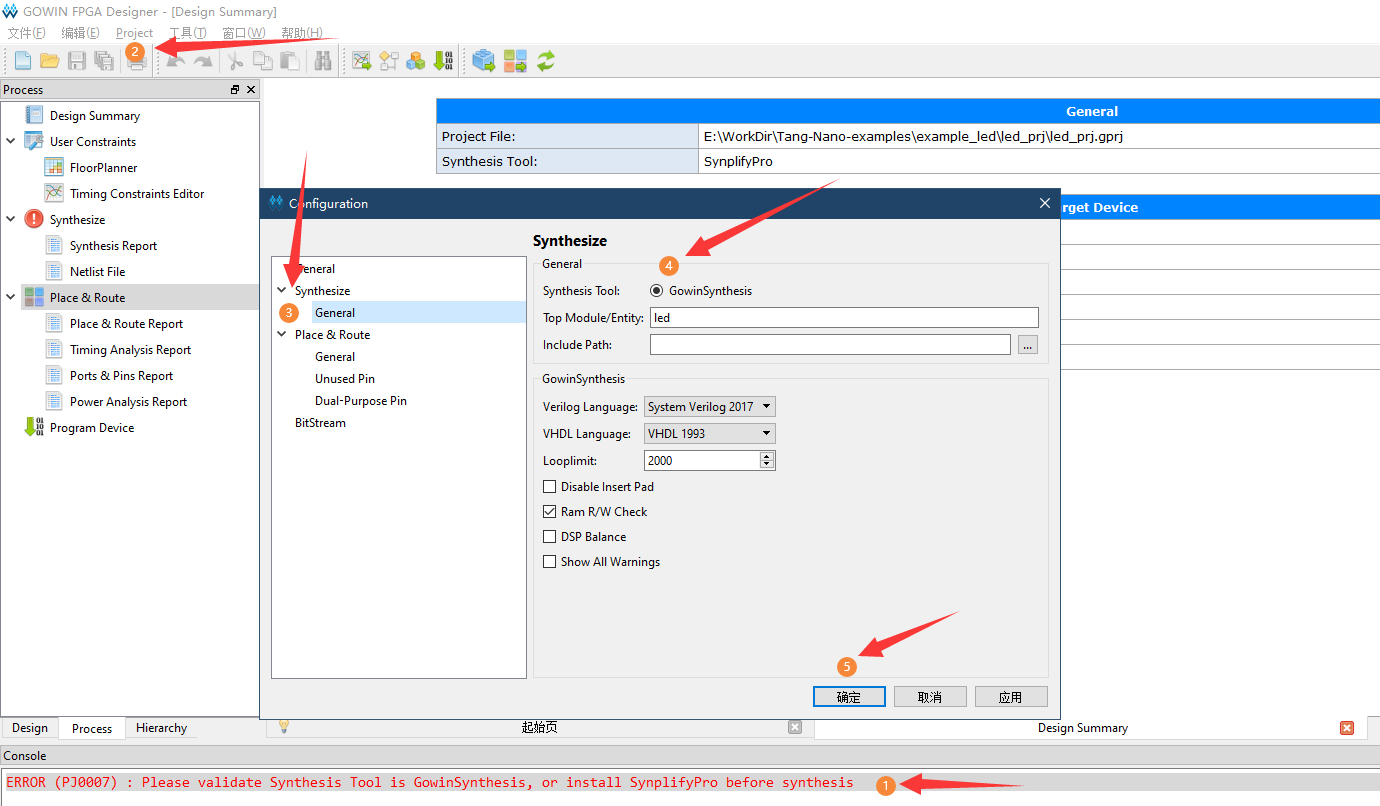The height and width of the screenshot is (806, 1380).
Task: Run Place & Route toolbar icon
Action: point(515,61)
